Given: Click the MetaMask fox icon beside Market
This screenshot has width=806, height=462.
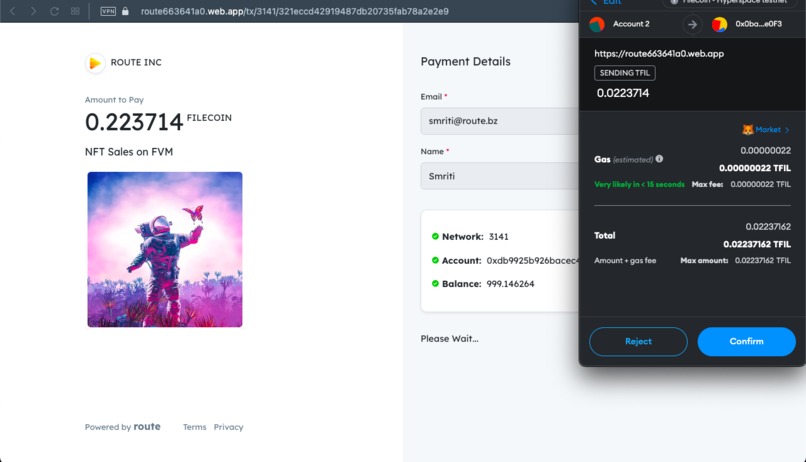Looking at the screenshot, I should (747, 130).
